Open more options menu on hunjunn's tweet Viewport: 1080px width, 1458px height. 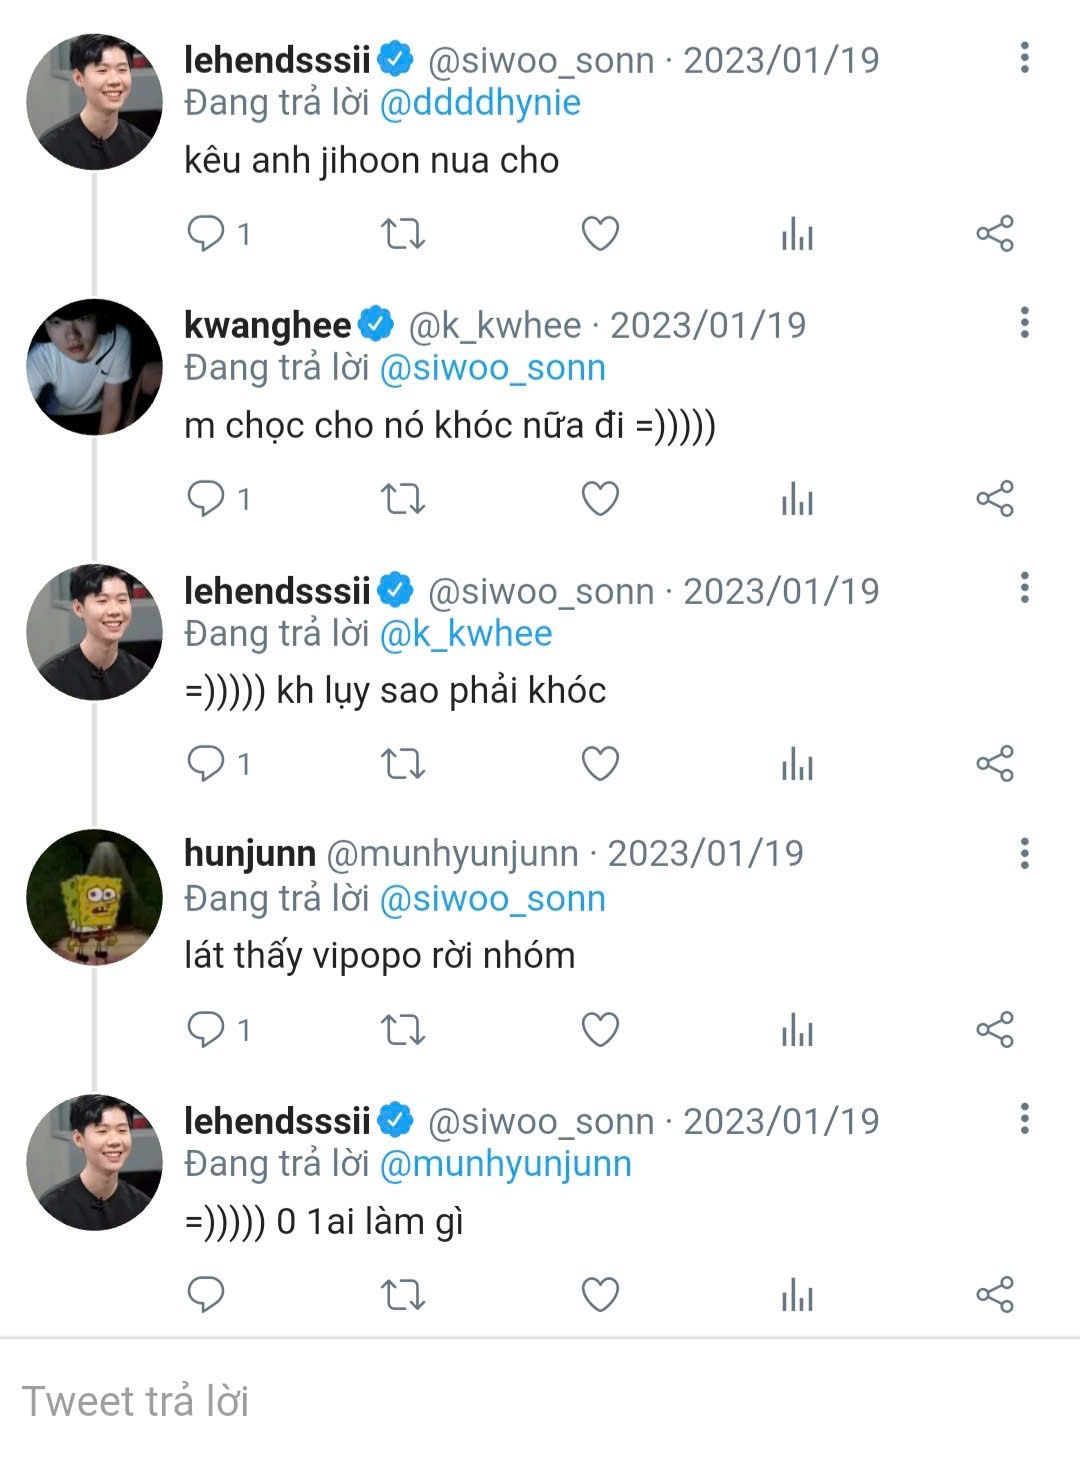pyautogui.click(x=1024, y=853)
